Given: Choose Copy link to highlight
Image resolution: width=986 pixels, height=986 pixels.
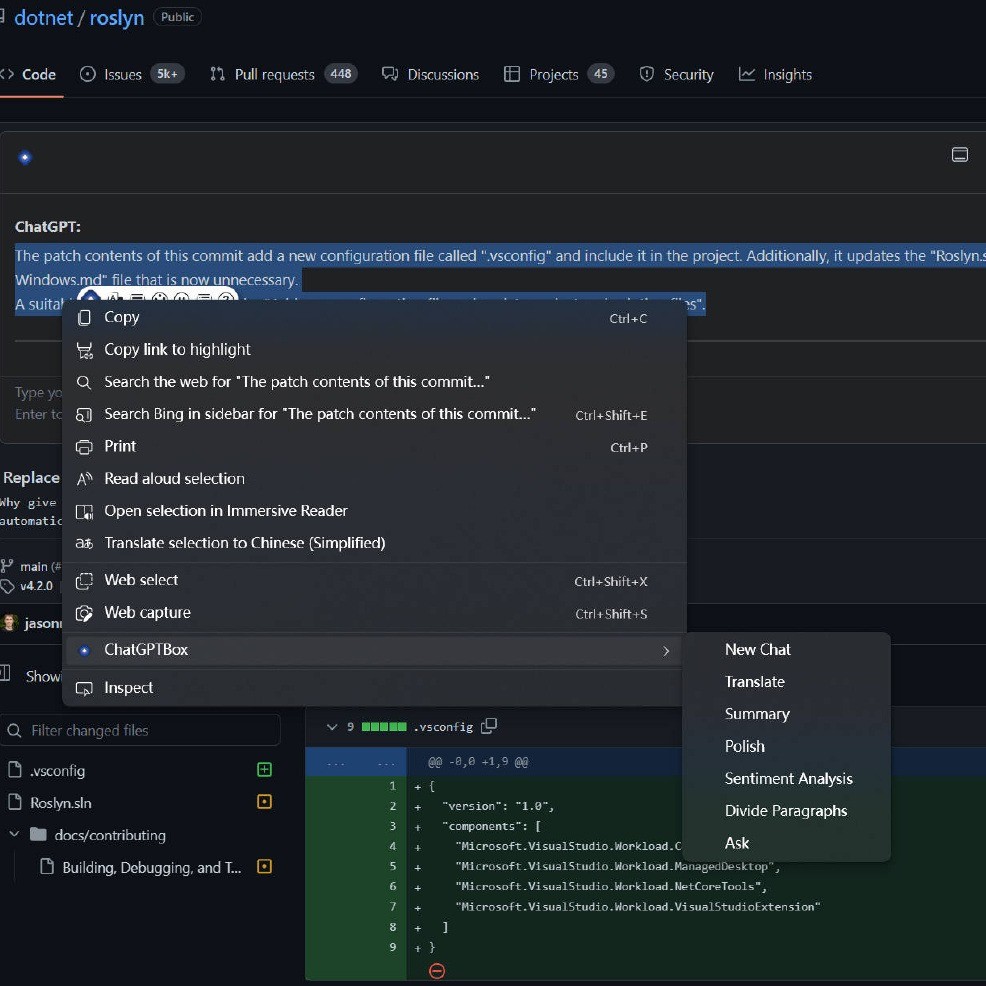Looking at the screenshot, I should tap(177, 349).
